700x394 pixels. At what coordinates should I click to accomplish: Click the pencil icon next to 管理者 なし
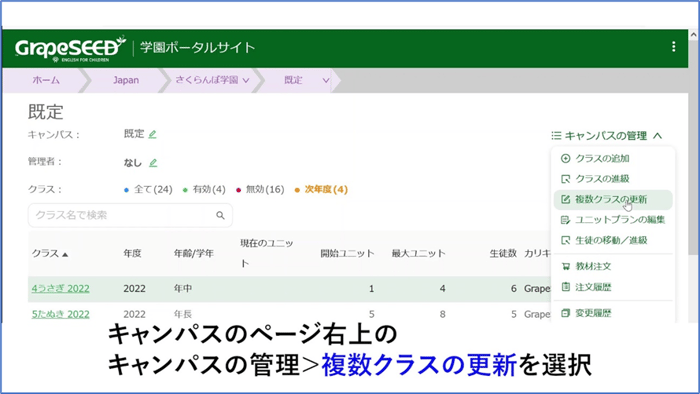coord(153,163)
